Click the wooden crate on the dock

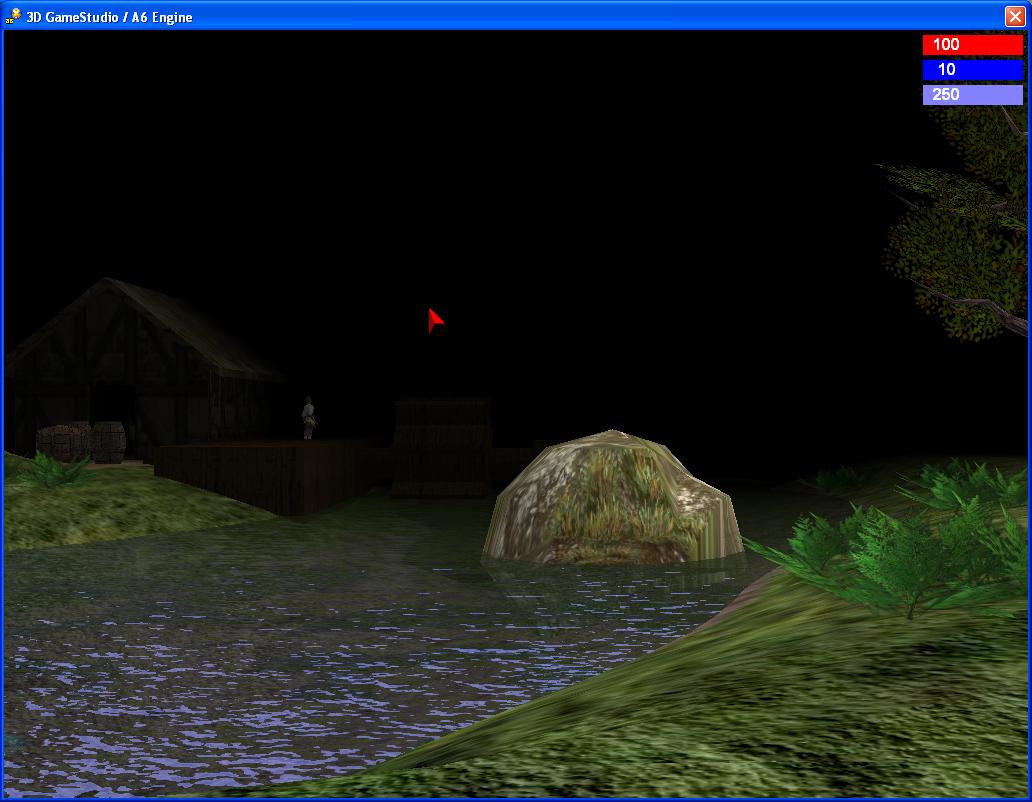pyautogui.click(x=442, y=447)
